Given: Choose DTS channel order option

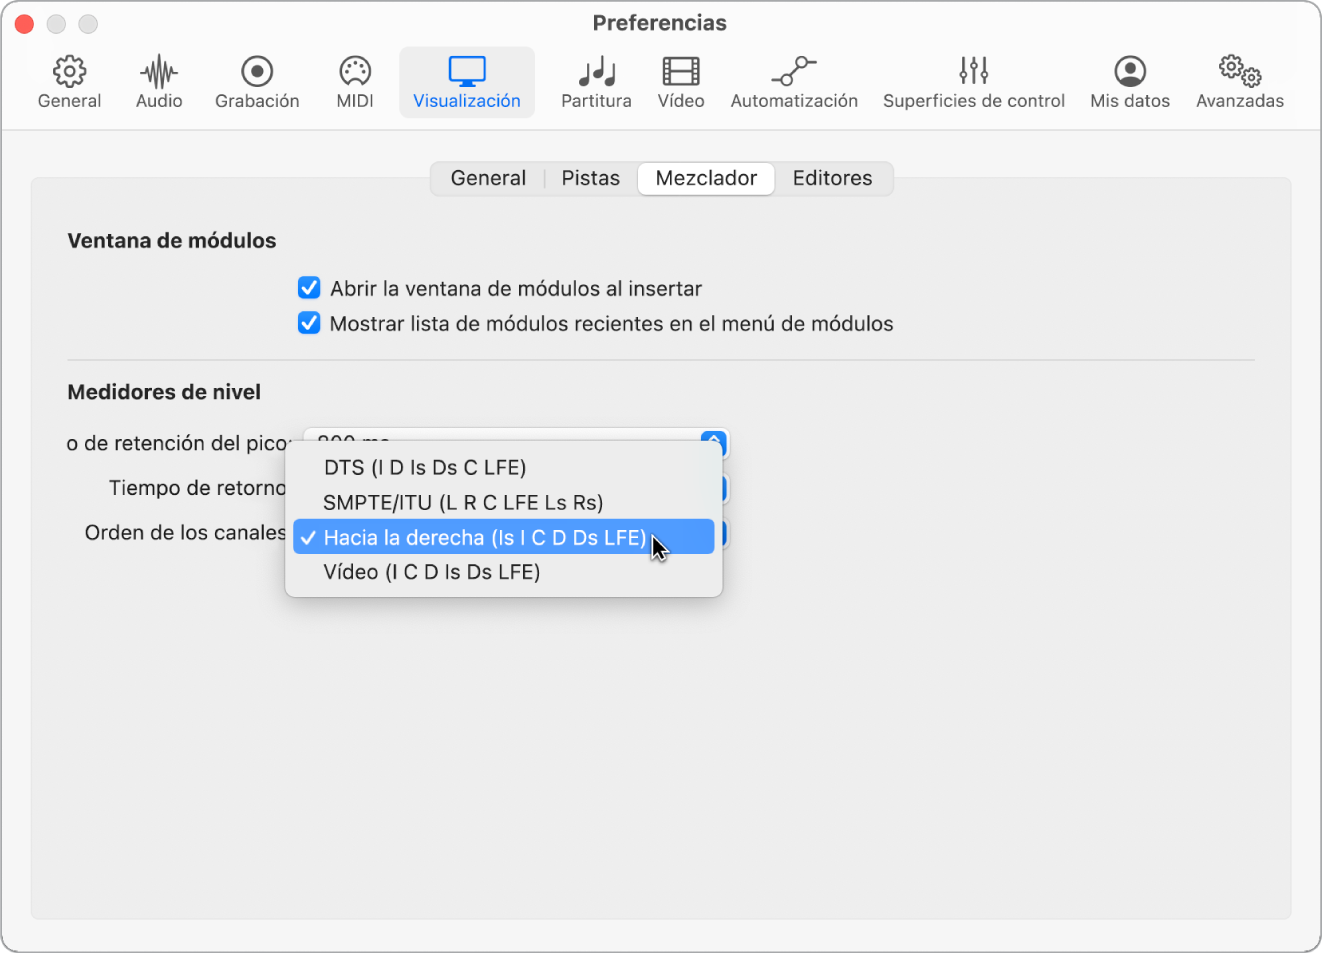Looking at the screenshot, I should pos(425,468).
